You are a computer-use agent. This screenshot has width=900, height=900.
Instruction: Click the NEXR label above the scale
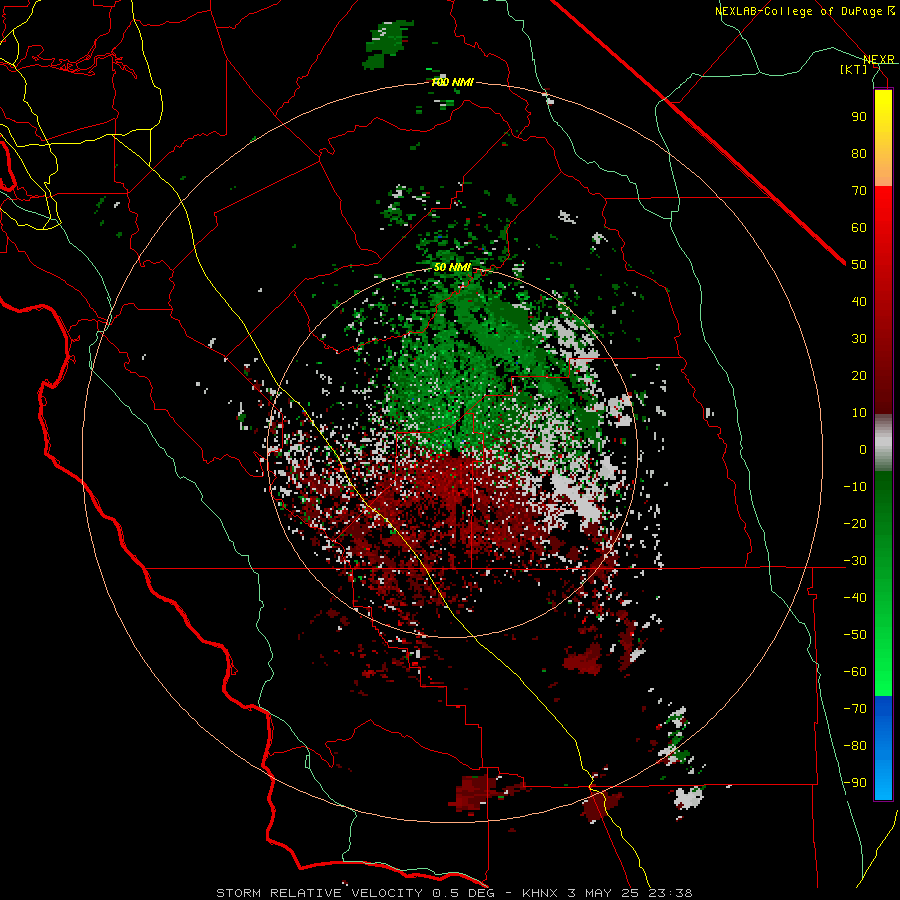point(879,59)
